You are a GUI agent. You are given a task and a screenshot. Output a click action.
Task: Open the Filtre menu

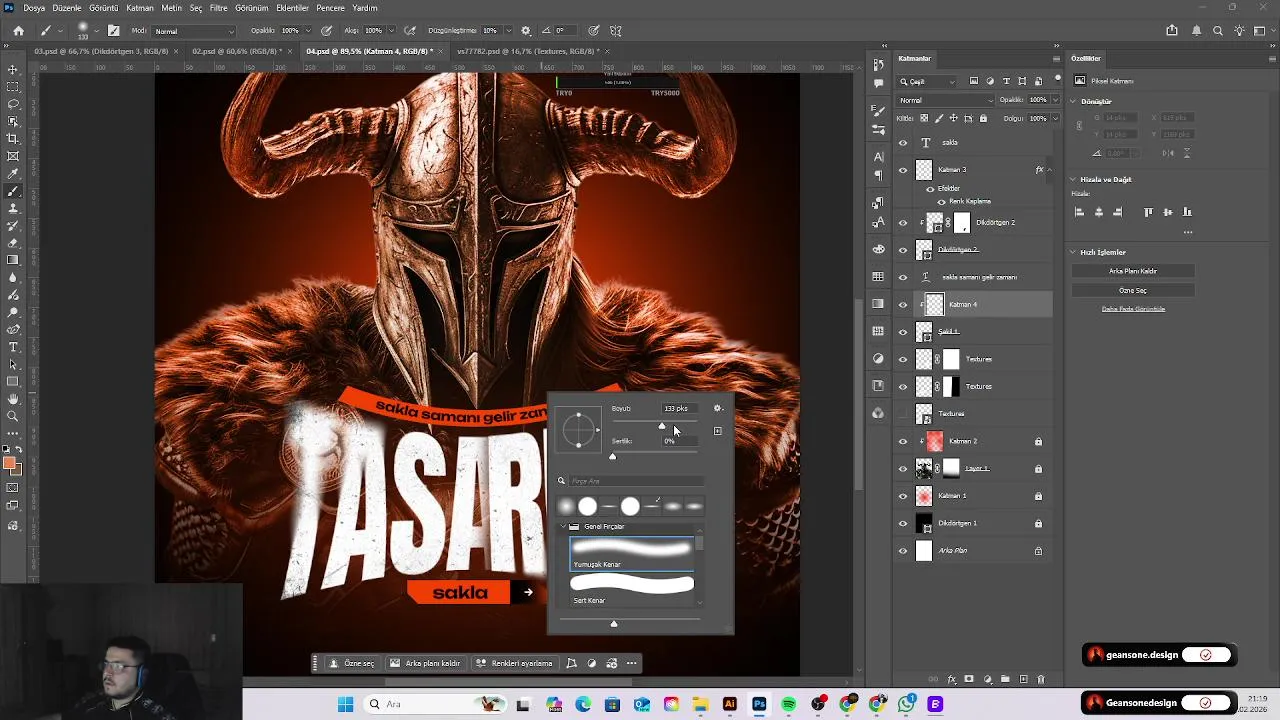pyautogui.click(x=218, y=8)
